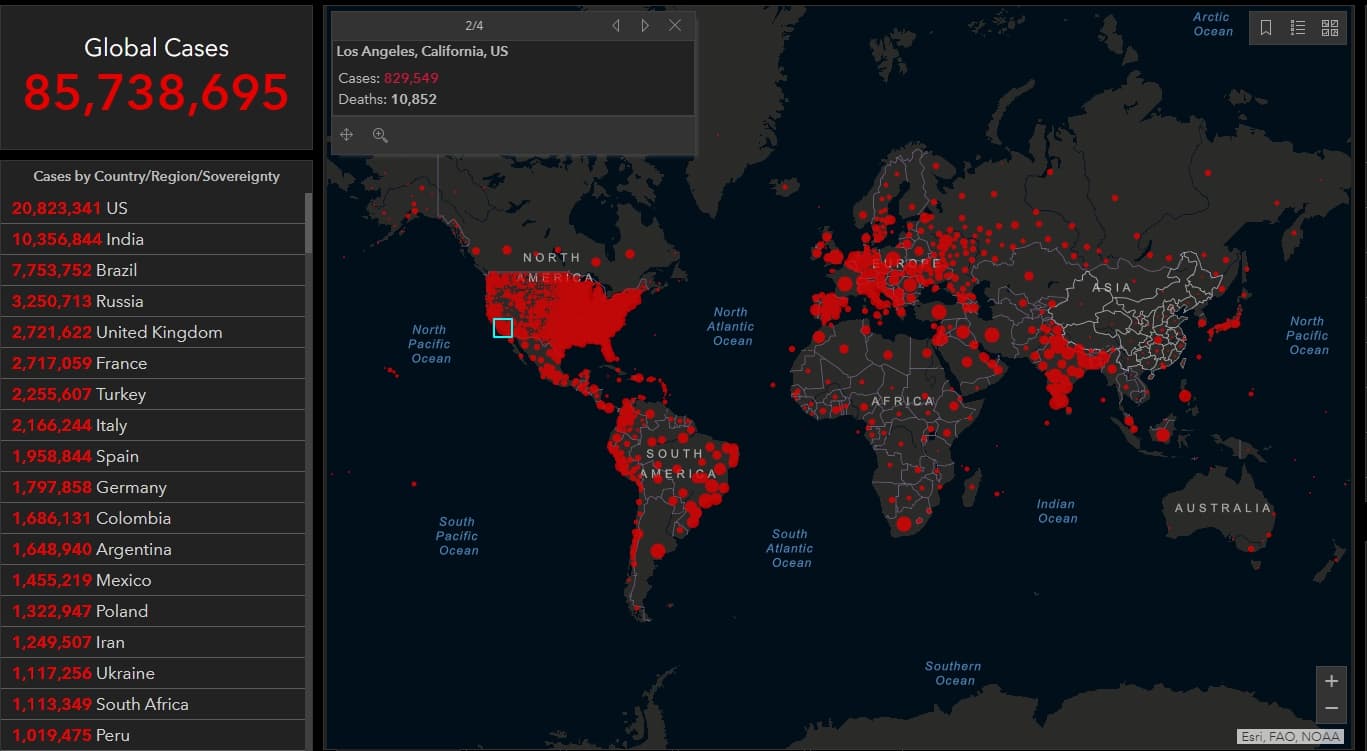Select Peru in the country list

pyautogui.click(x=154, y=735)
